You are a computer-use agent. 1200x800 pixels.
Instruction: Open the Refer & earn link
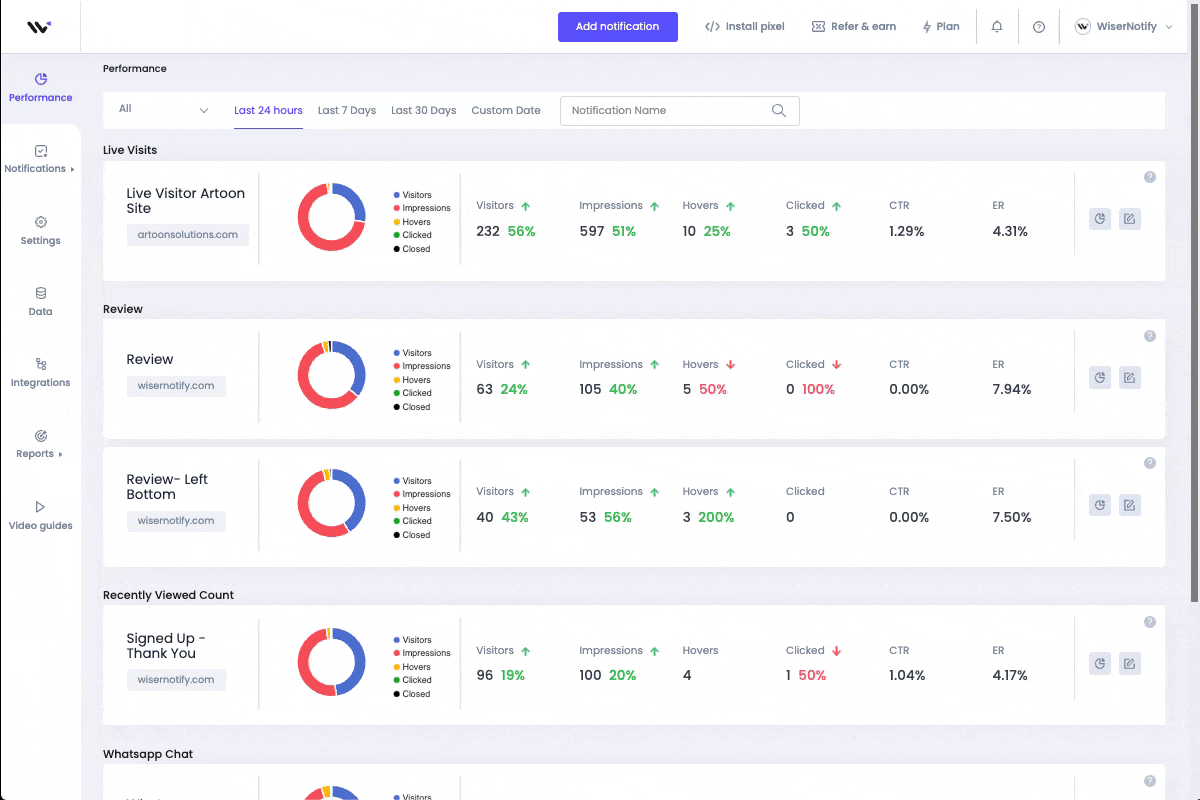point(854,27)
